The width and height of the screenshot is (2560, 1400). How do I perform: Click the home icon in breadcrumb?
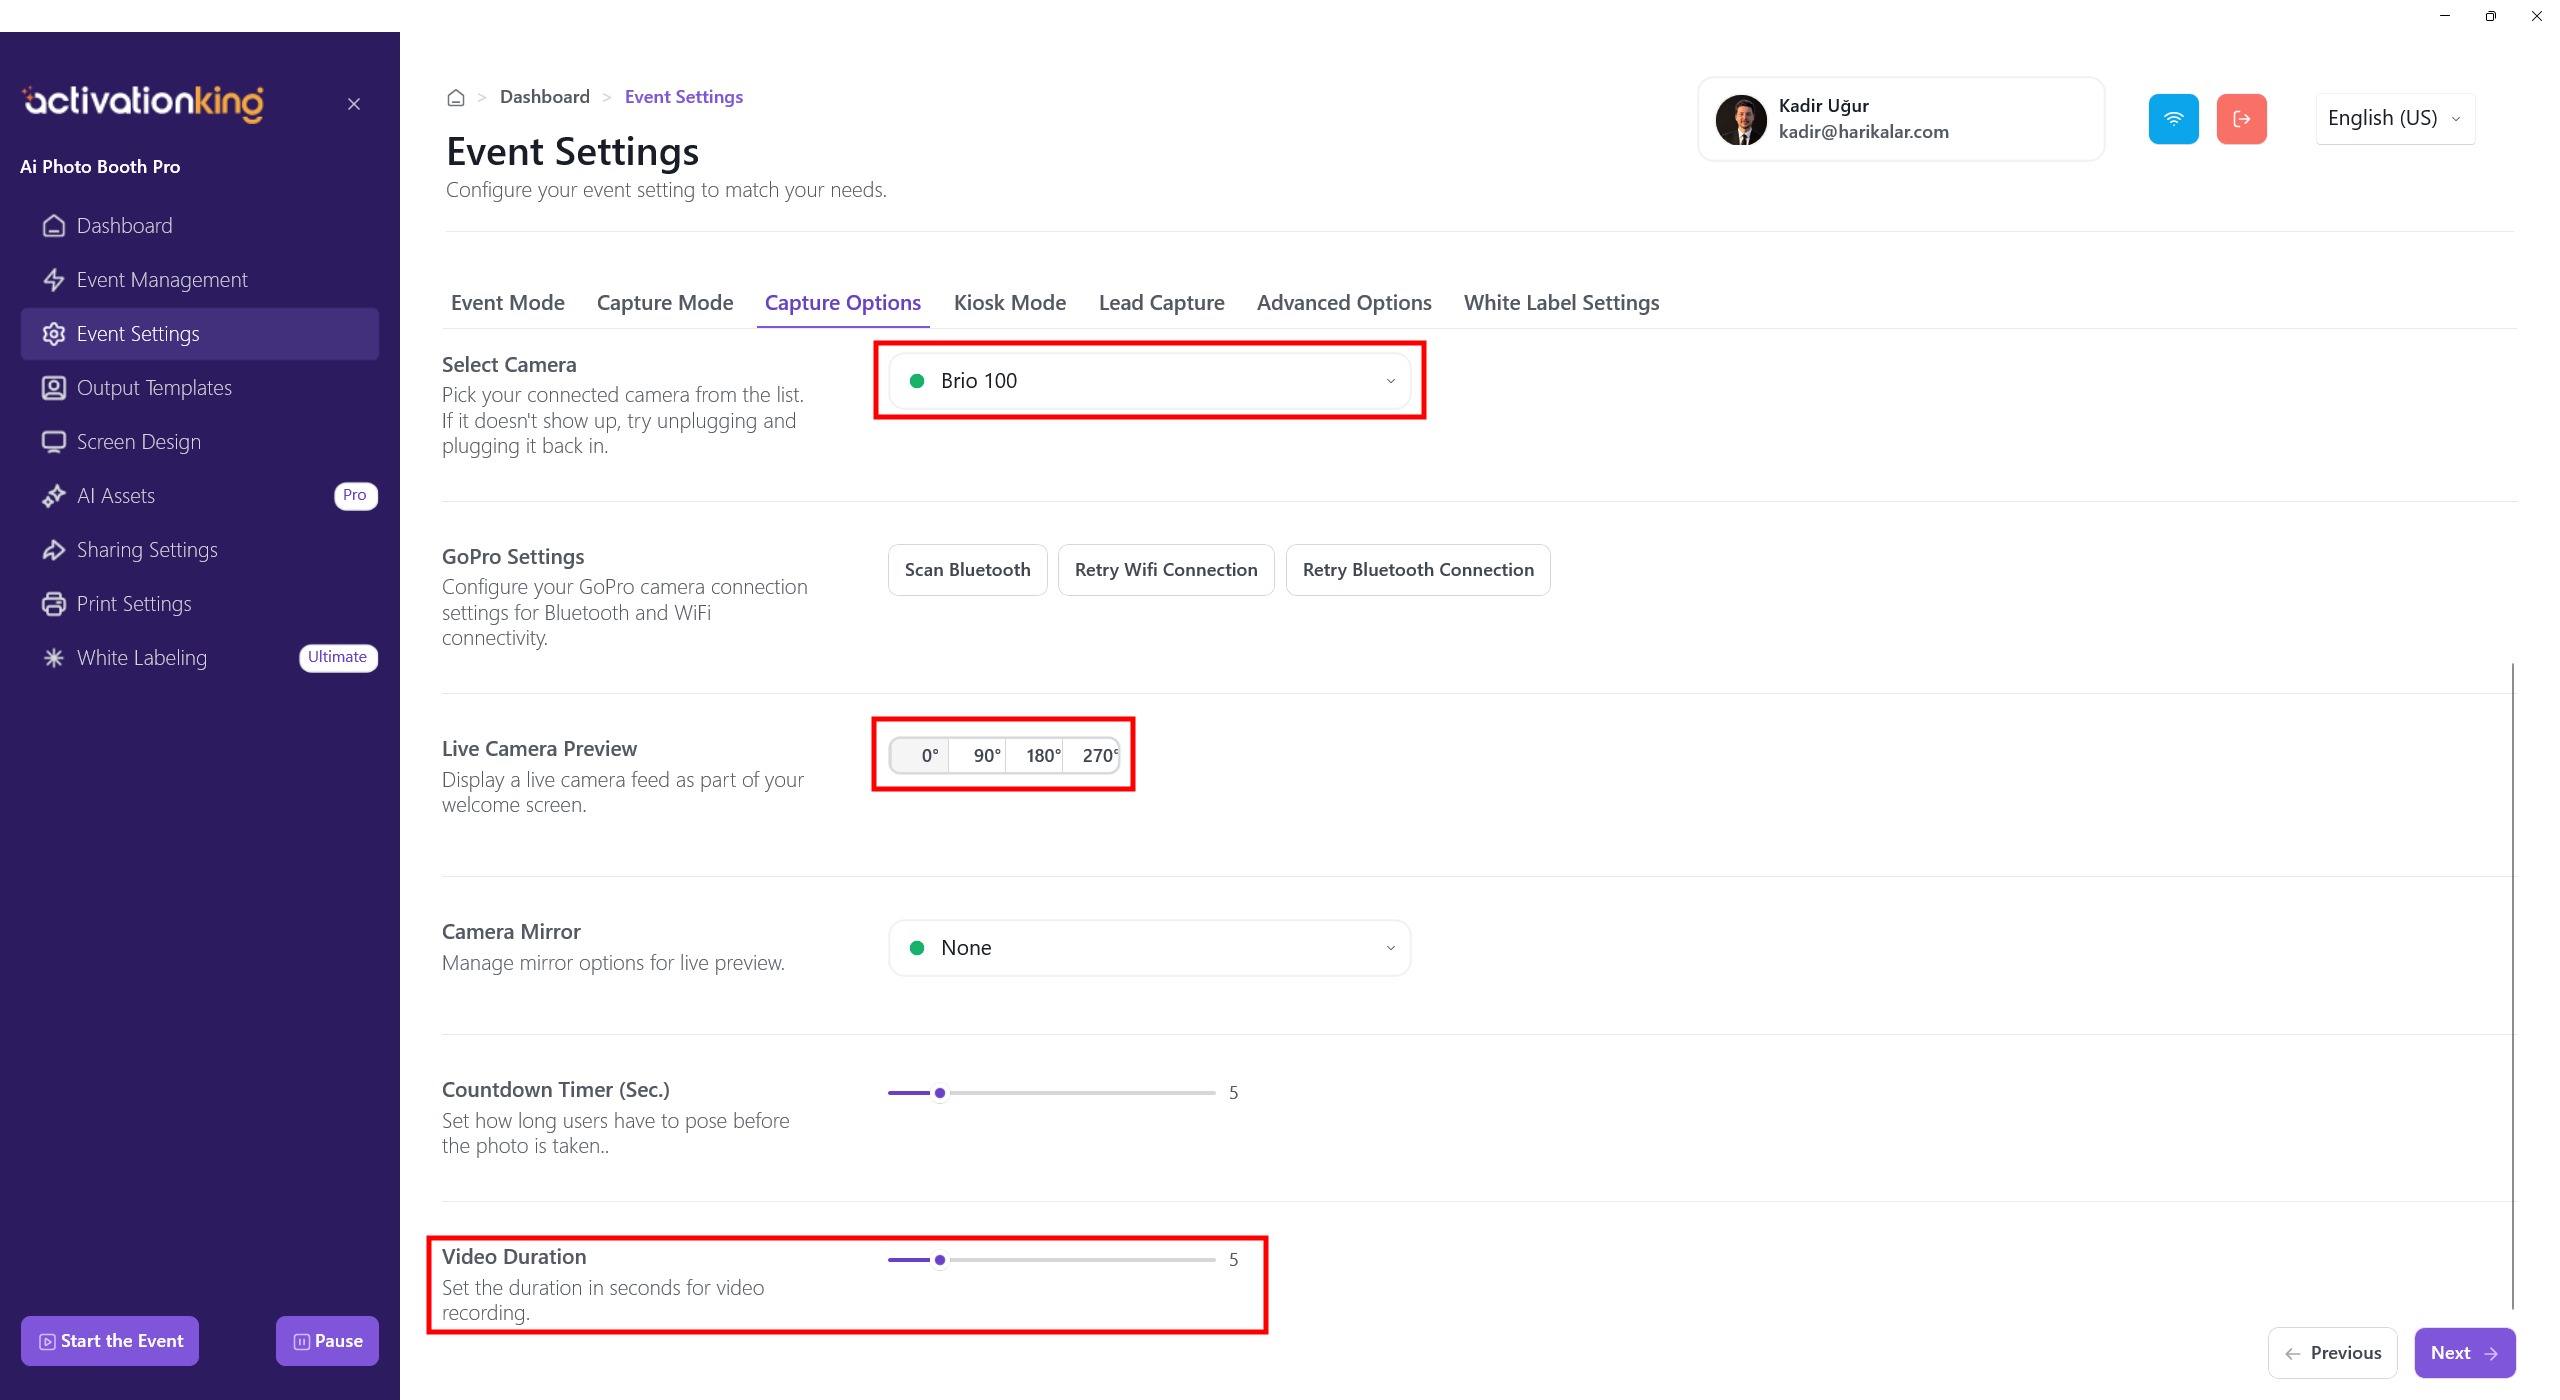coord(456,97)
